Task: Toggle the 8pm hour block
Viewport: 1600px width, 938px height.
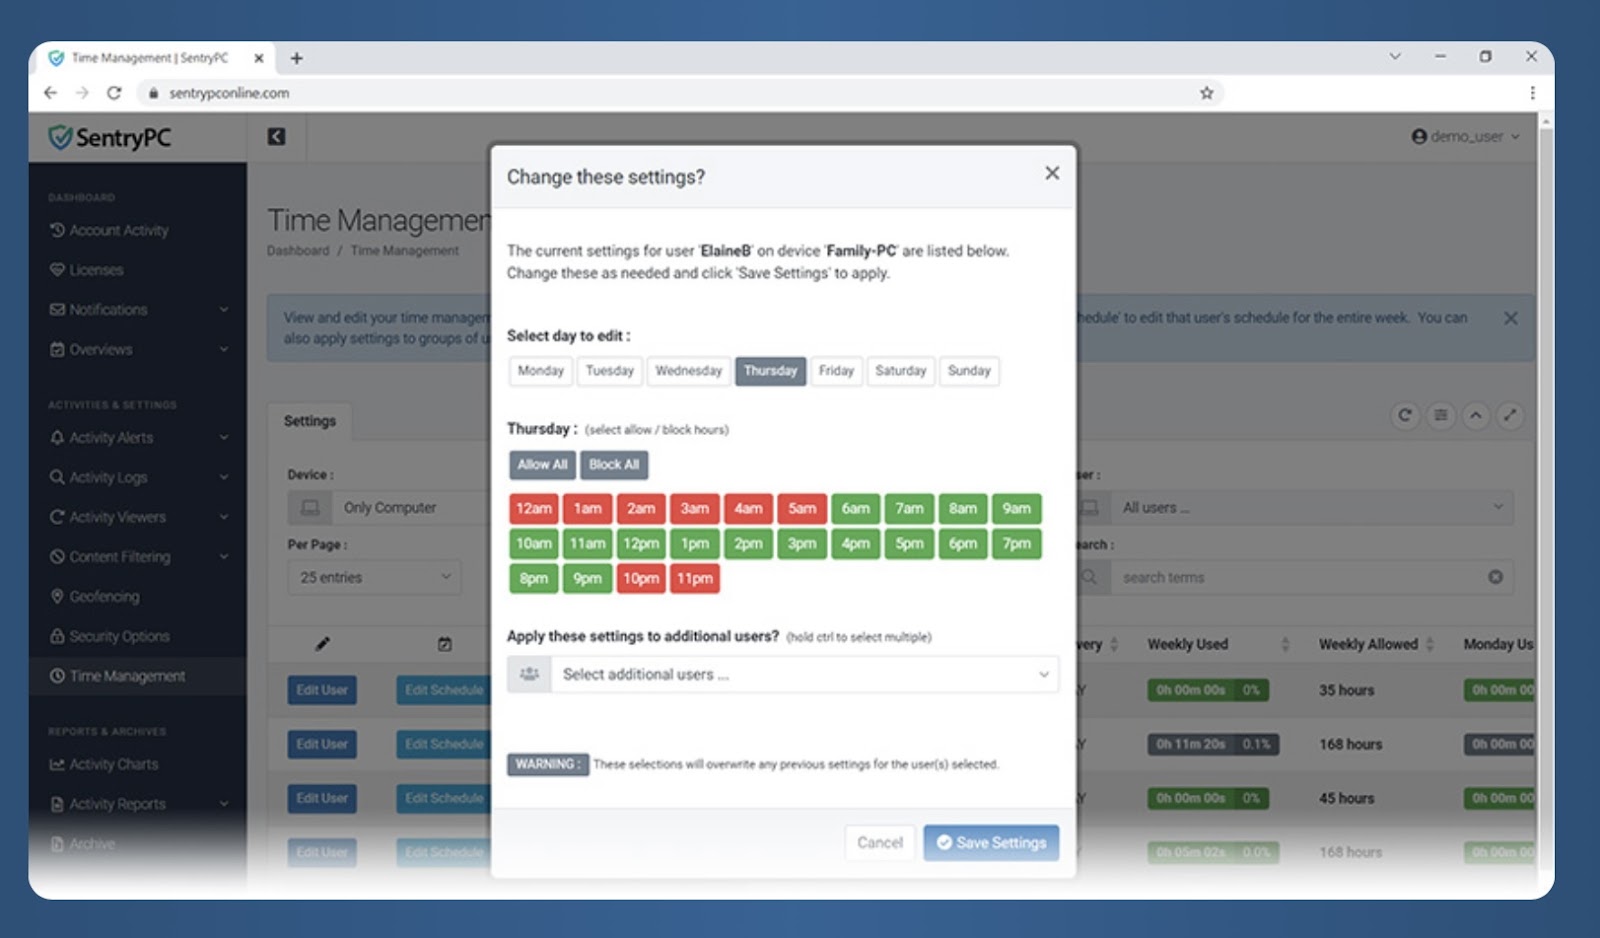Action: pyautogui.click(x=534, y=579)
